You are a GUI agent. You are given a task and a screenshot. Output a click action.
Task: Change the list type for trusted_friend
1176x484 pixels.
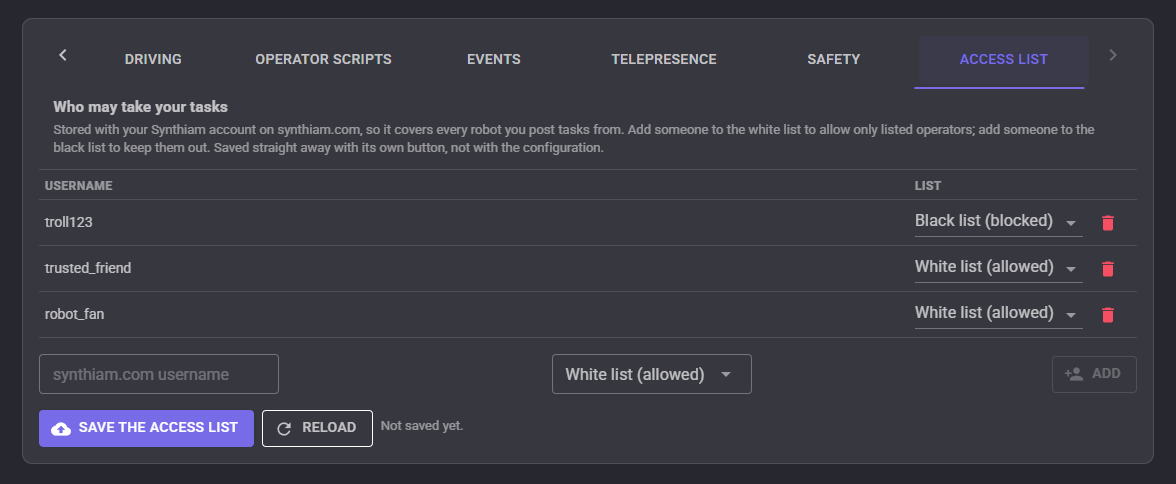tap(998, 268)
